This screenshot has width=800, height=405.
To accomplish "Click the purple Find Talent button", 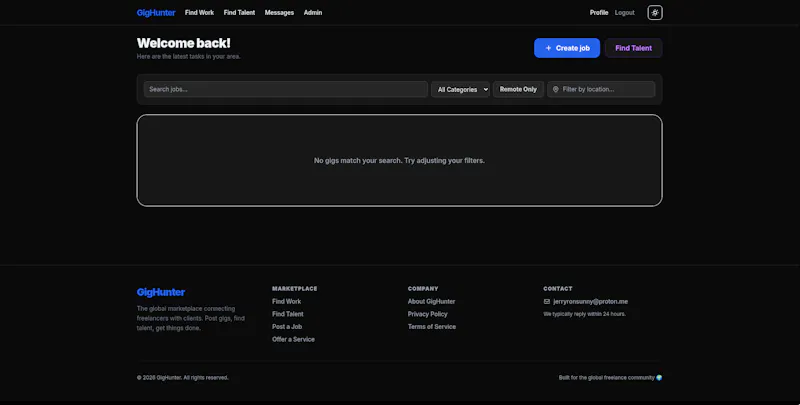I will tap(633, 48).
